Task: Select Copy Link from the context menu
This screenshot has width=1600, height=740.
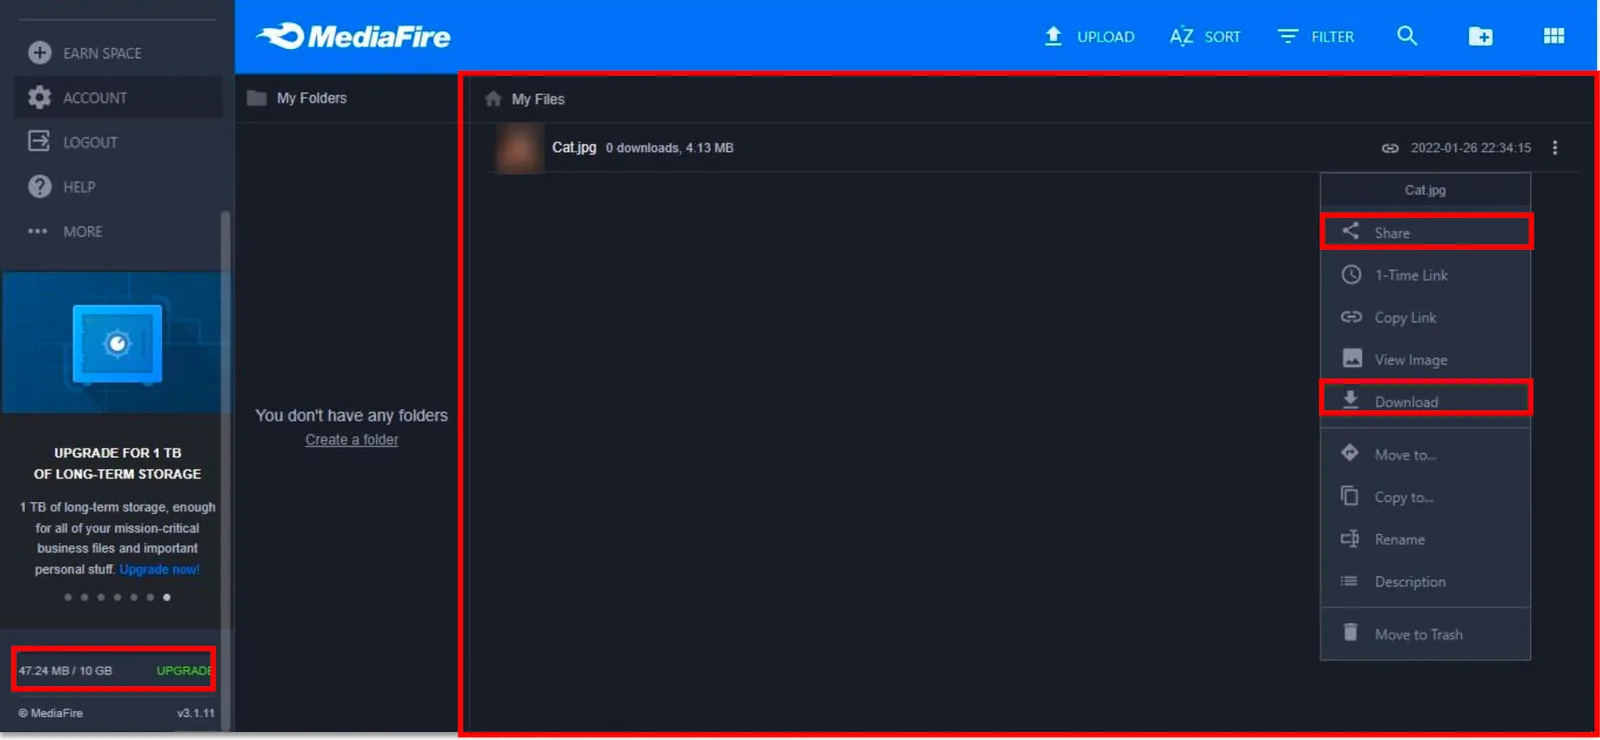Action: (x=1426, y=317)
